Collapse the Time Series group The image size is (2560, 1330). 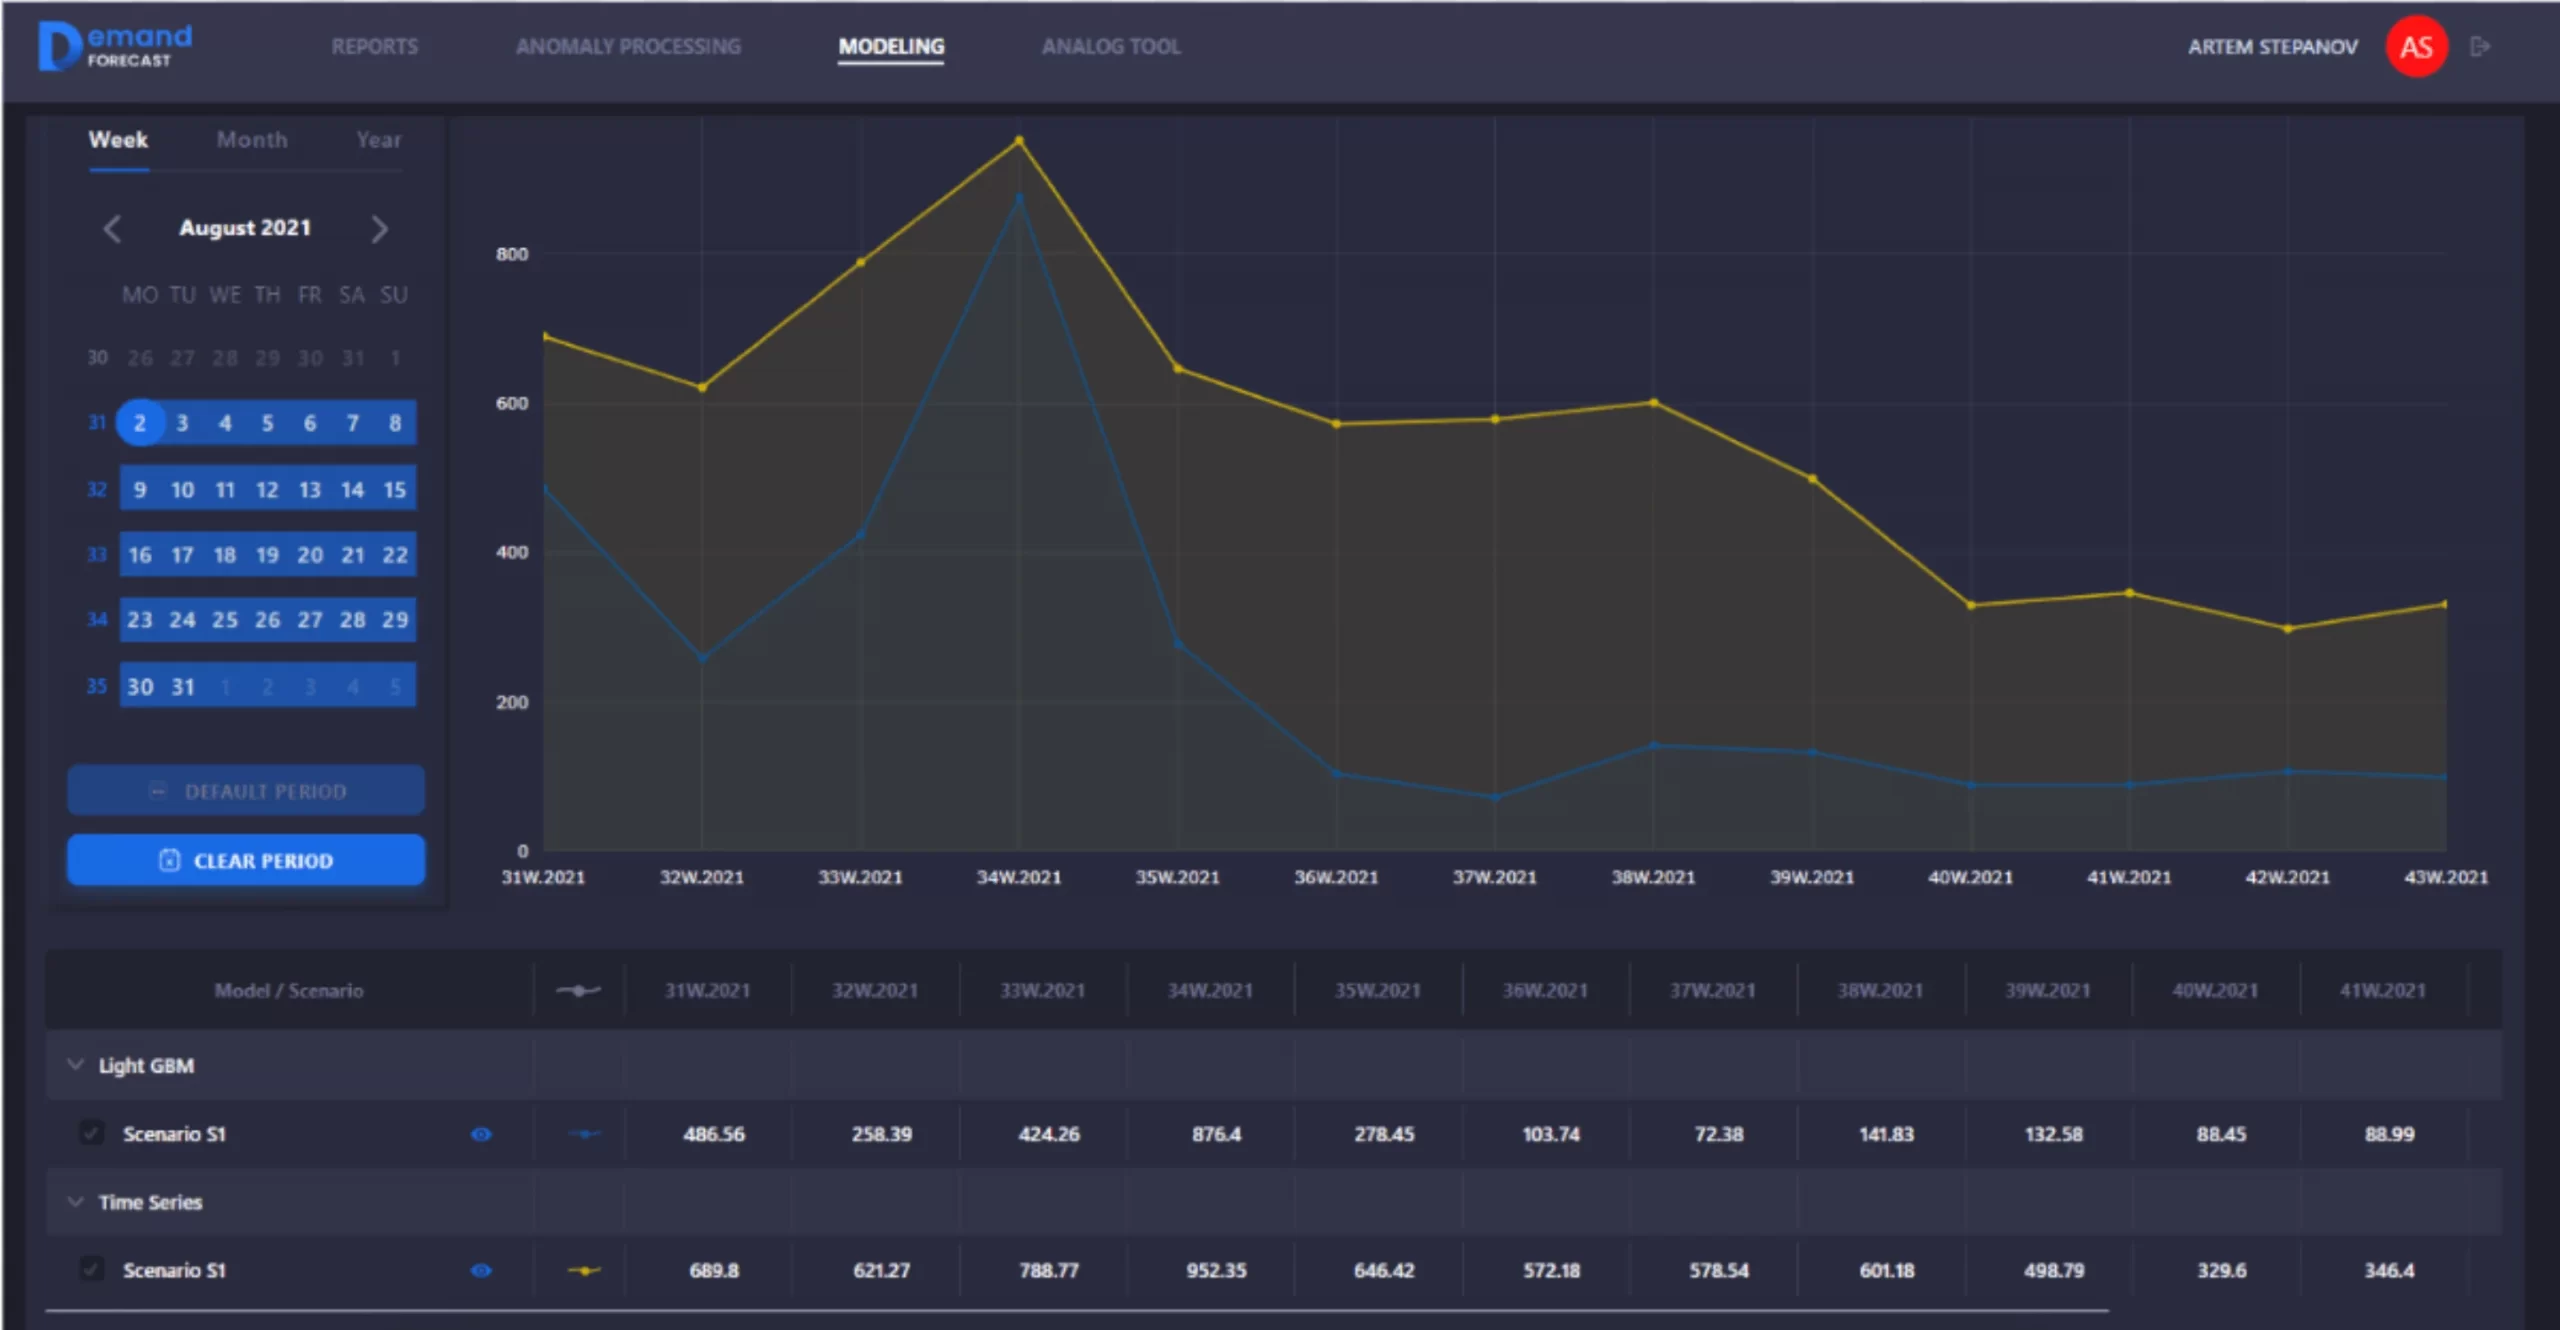pyautogui.click(x=75, y=1201)
